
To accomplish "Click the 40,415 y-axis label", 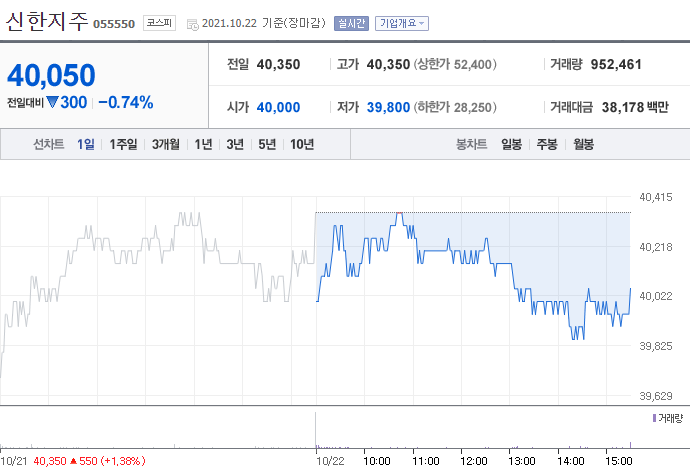I will pos(656,197).
